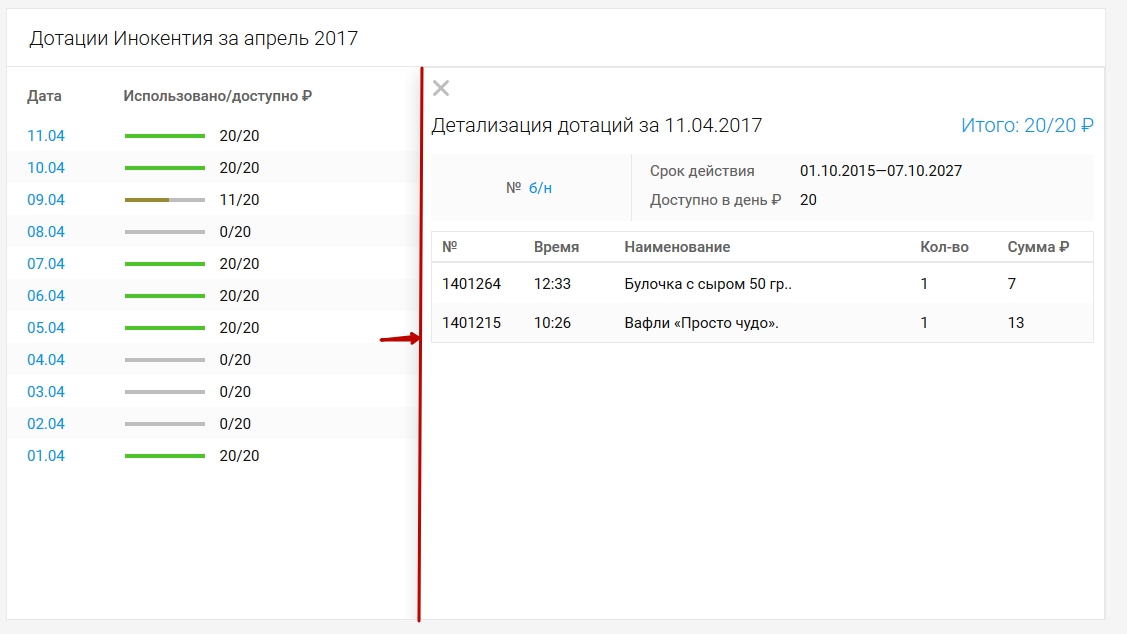1127x634 pixels.
Task: Click item Булочка с сыром 50 гр..
Action: coord(708,284)
